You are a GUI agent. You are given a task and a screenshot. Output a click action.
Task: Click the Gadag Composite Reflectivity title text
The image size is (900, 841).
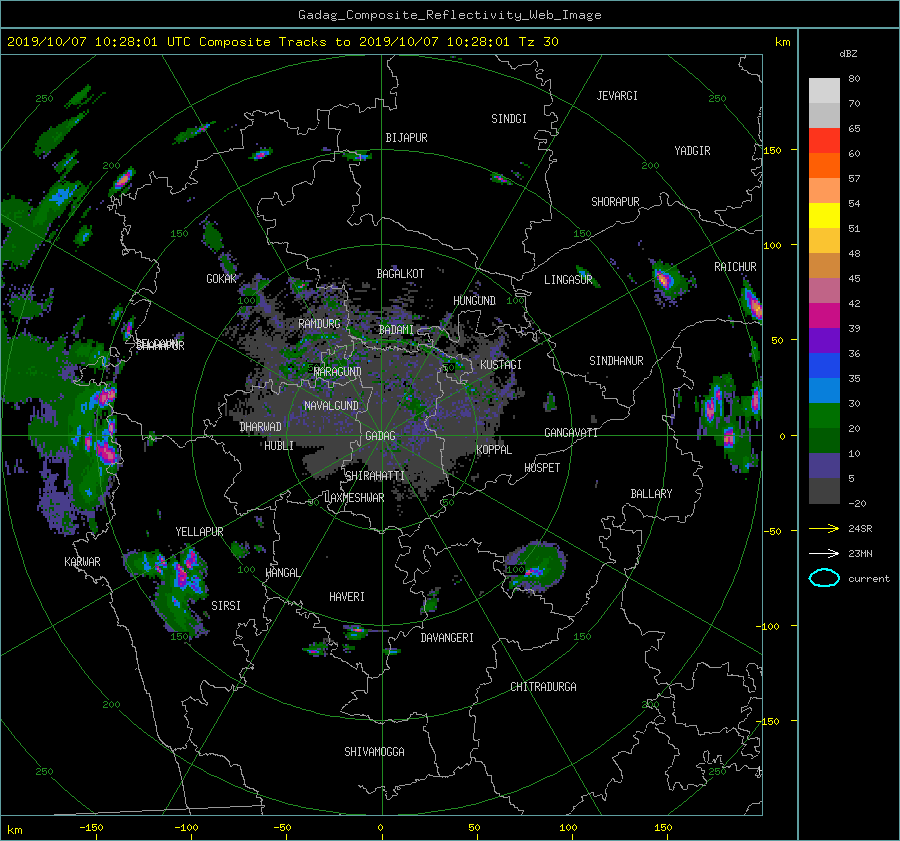click(x=449, y=15)
